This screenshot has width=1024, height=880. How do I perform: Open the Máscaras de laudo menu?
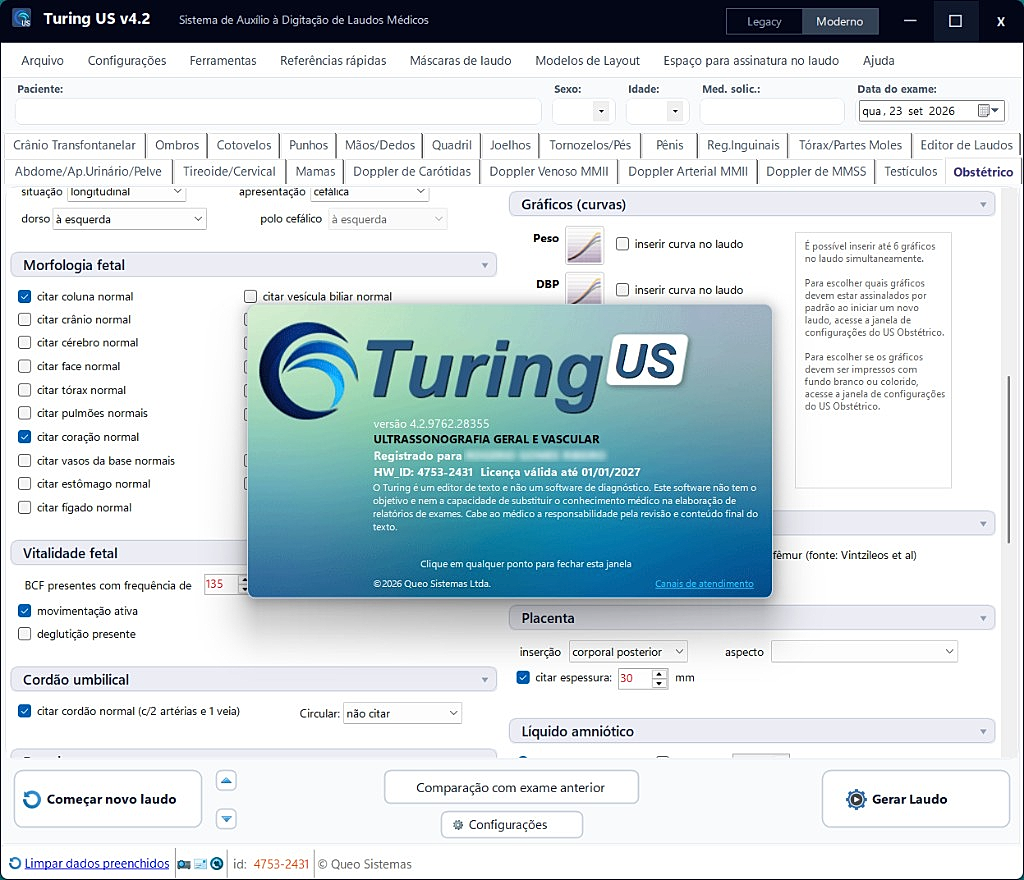pyautogui.click(x=460, y=61)
